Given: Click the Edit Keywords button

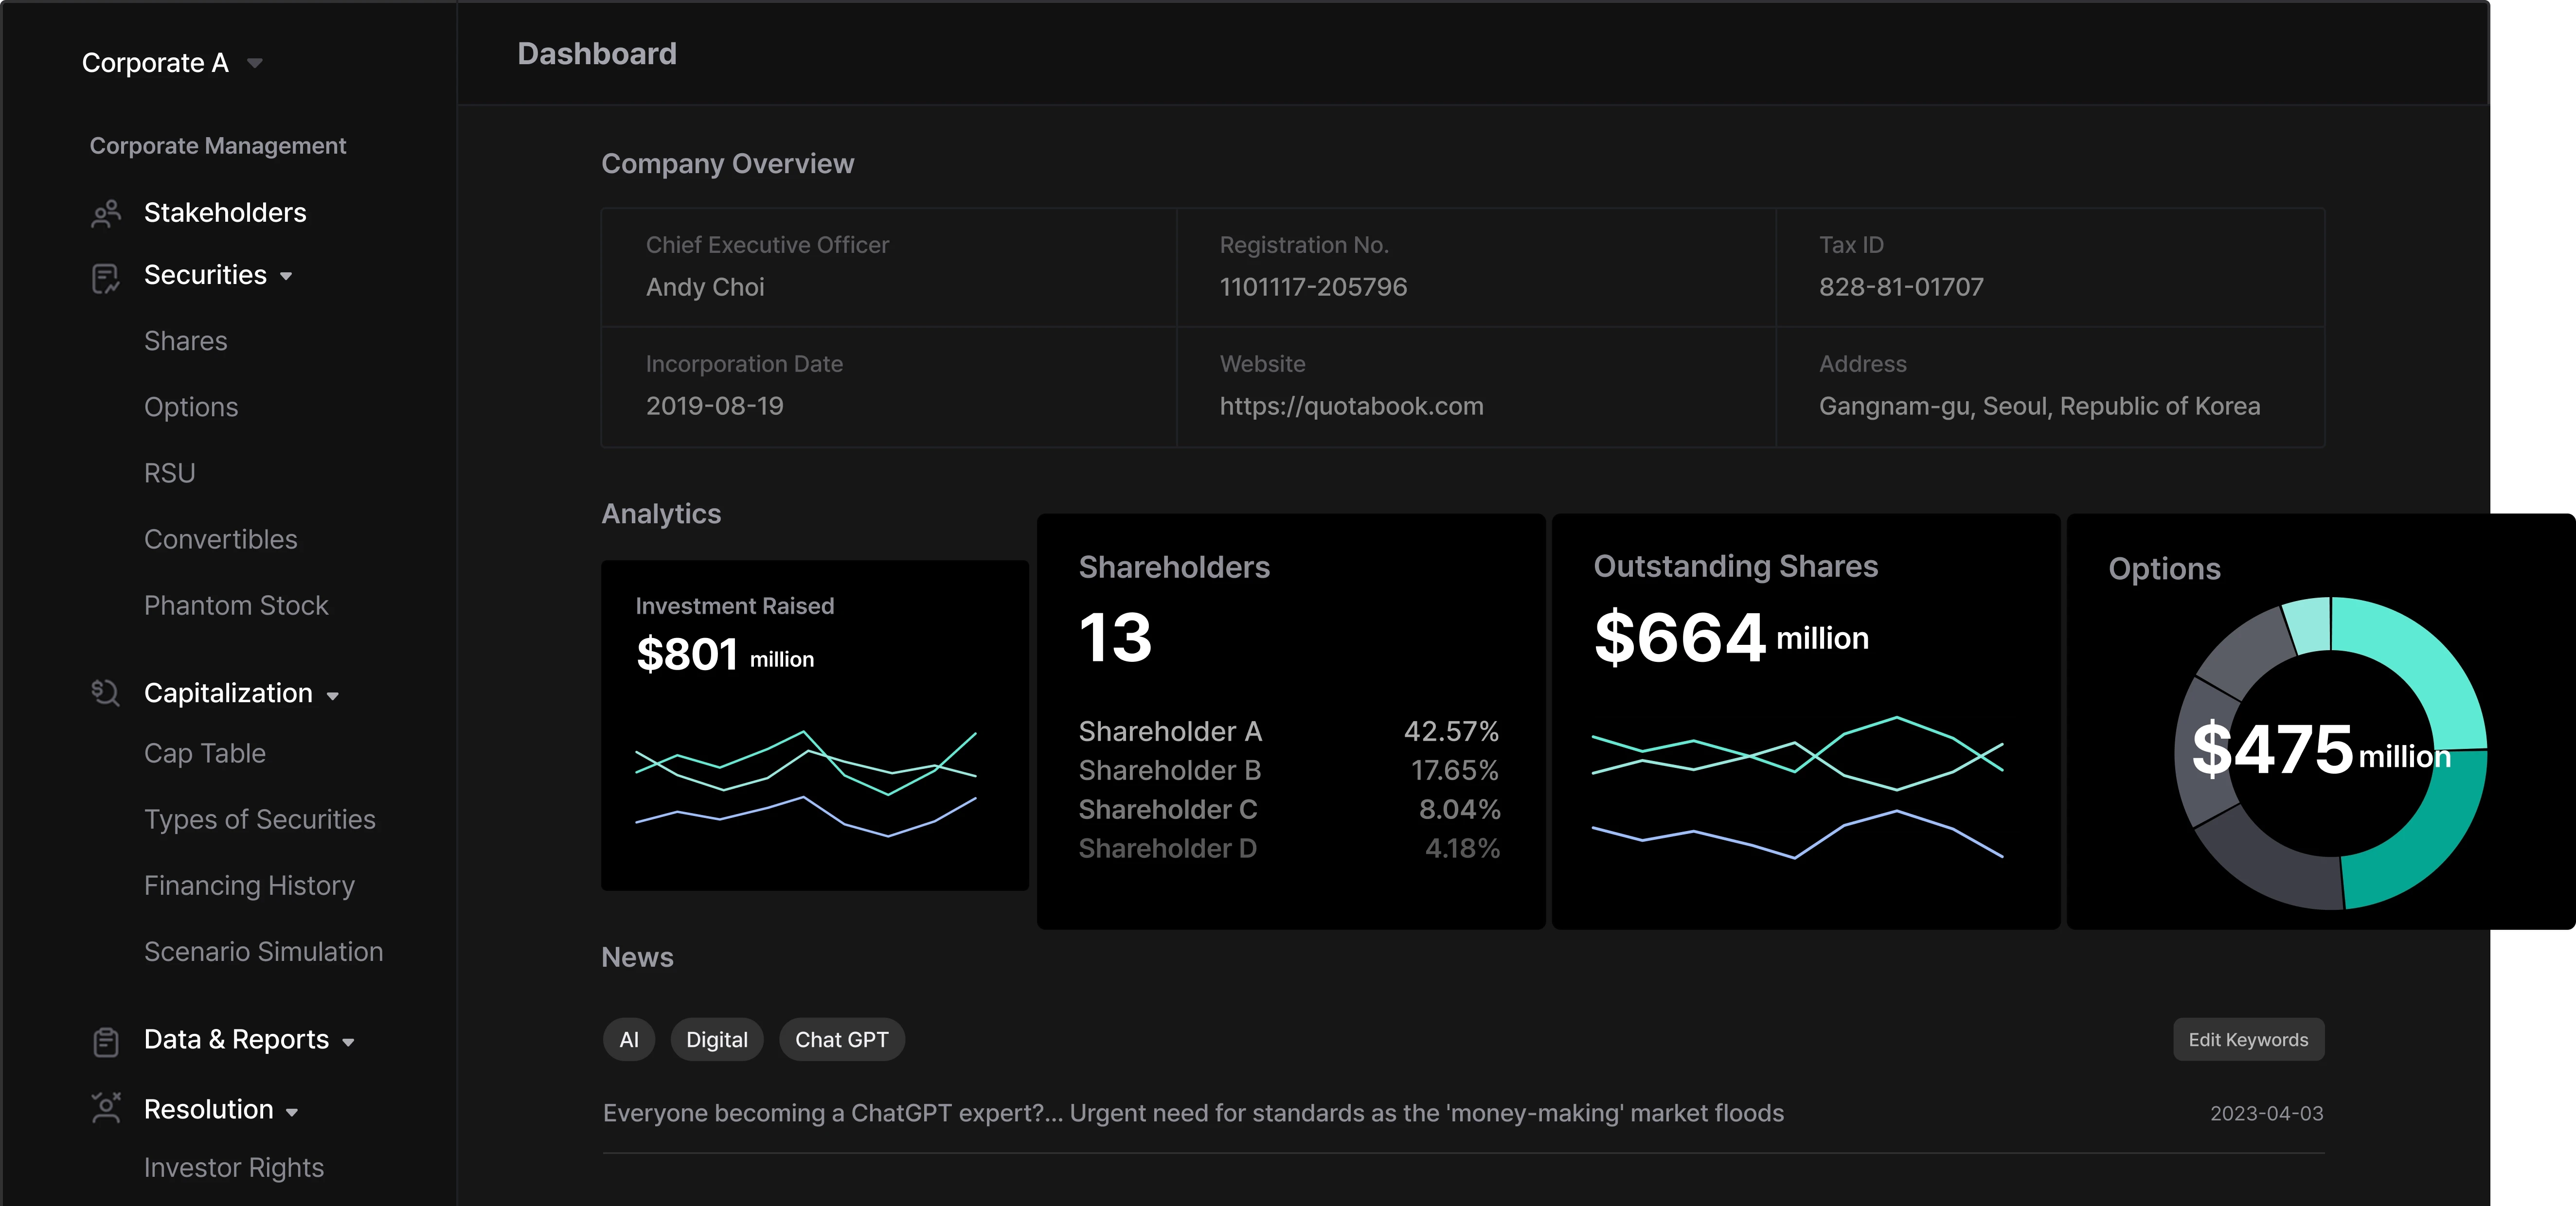Looking at the screenshot, I should point(2248,1039).
